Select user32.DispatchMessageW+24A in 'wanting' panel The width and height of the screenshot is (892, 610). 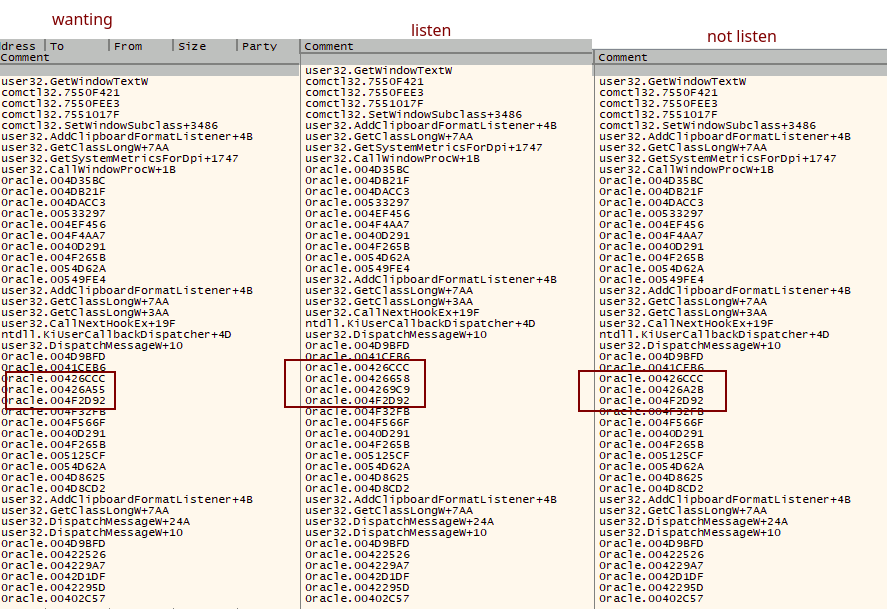96,521
